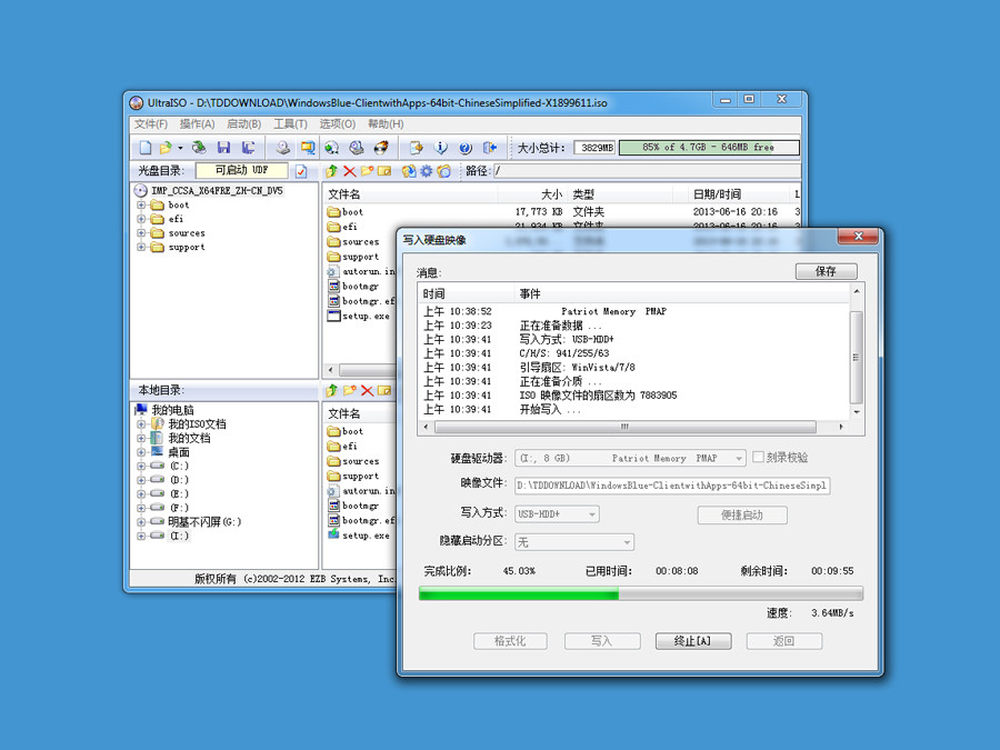Screen dimensions: 1000x750
Task: Click the Make CD/DVD image drive icon
Action: point(283,148)
